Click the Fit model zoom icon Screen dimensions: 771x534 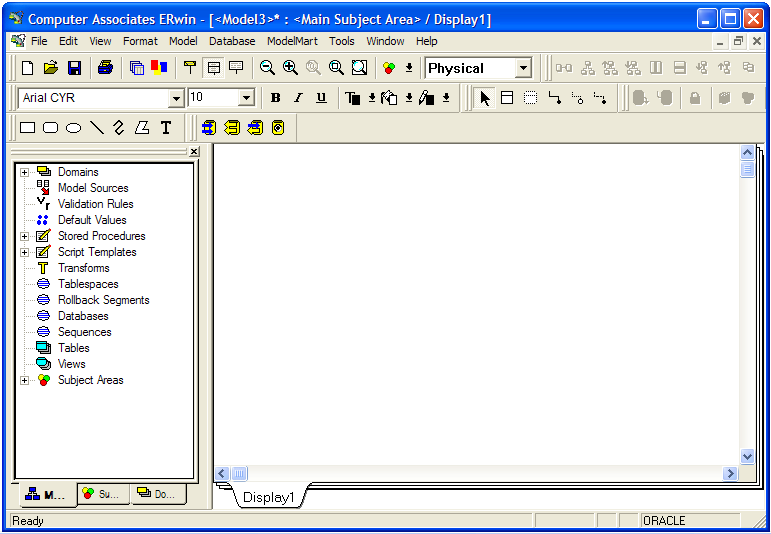[359, 68]
